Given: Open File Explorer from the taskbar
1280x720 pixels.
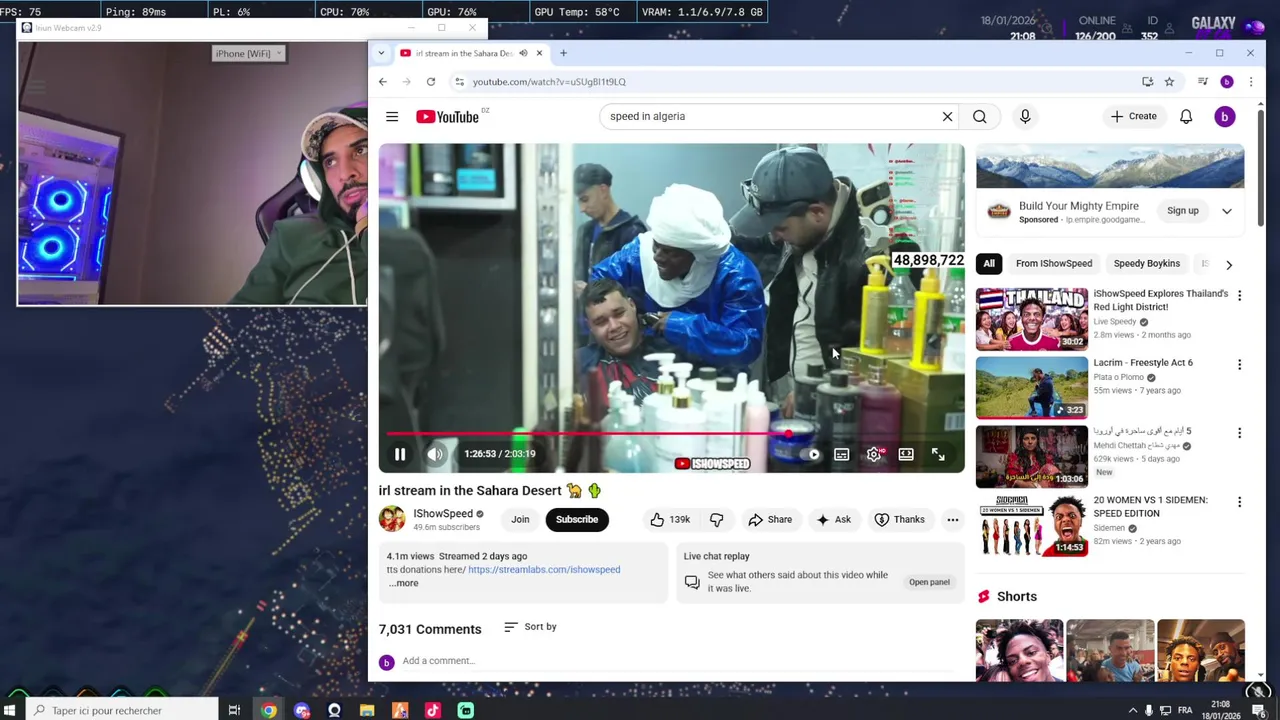Looking at the screenshot, I should coord(367,711).
